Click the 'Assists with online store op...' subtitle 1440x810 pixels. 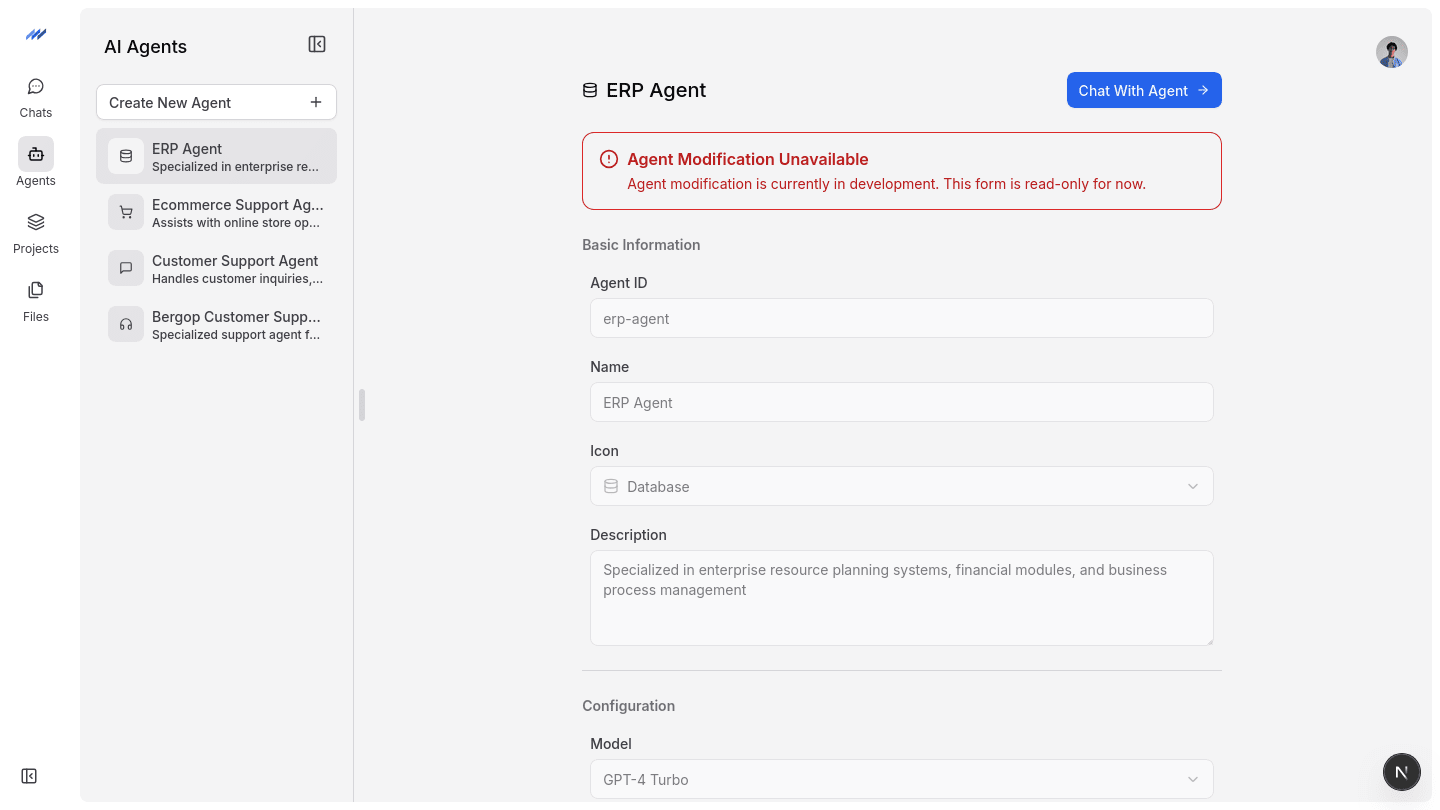point(236,223)
